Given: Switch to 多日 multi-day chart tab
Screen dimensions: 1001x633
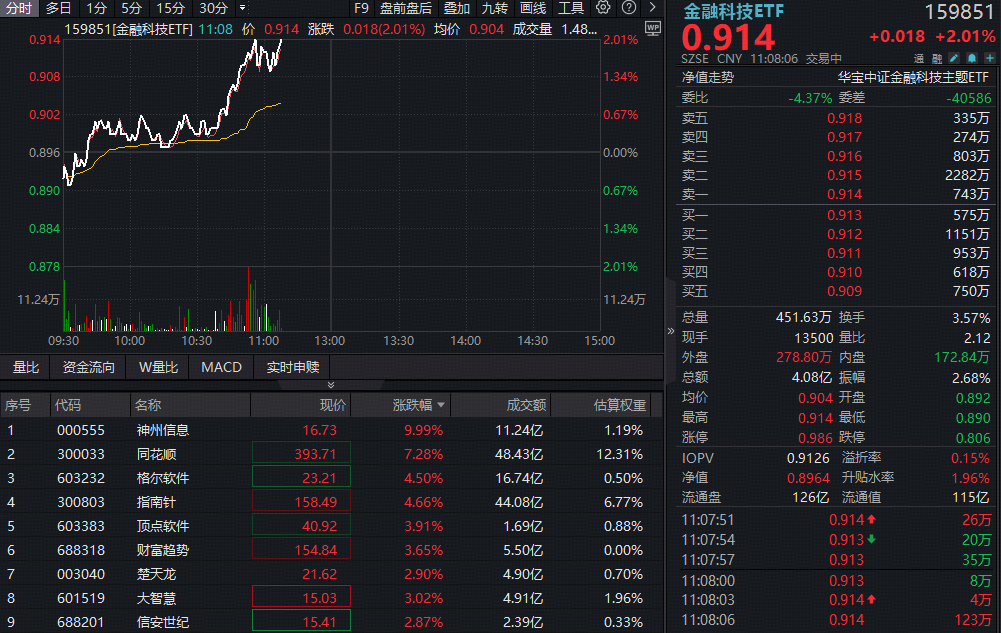Looking at the screenshot, I should click(58, 8).
